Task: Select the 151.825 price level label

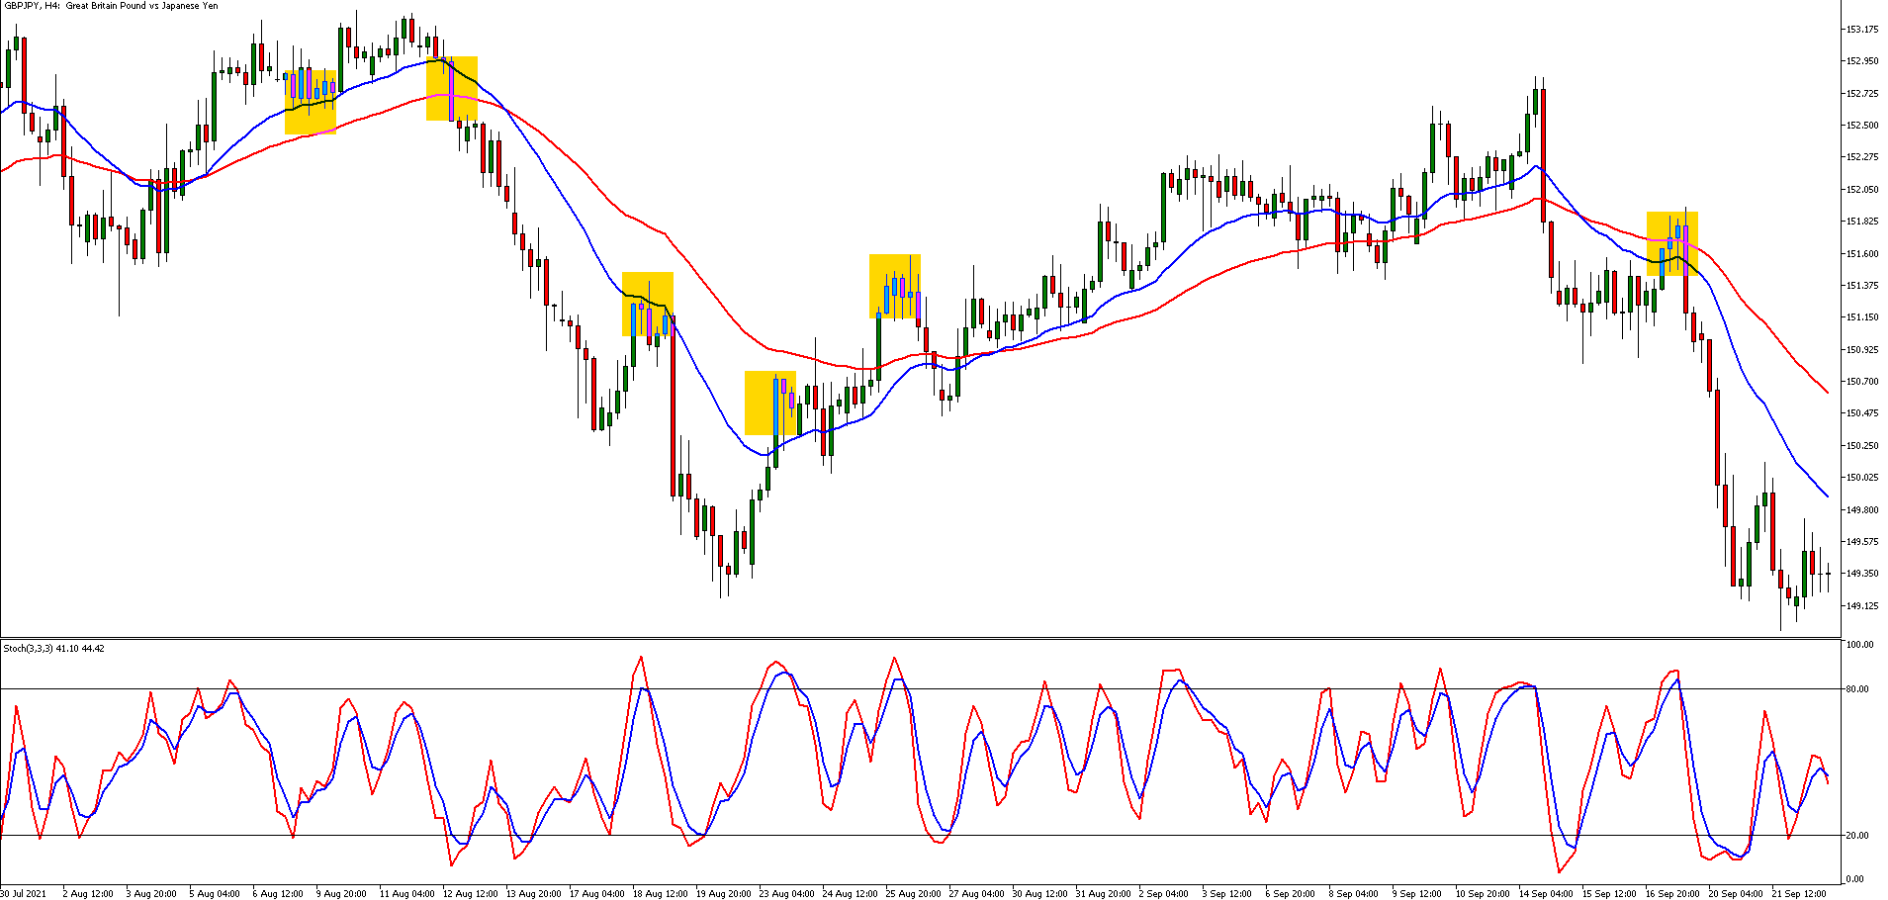Action: (1862, 221)
